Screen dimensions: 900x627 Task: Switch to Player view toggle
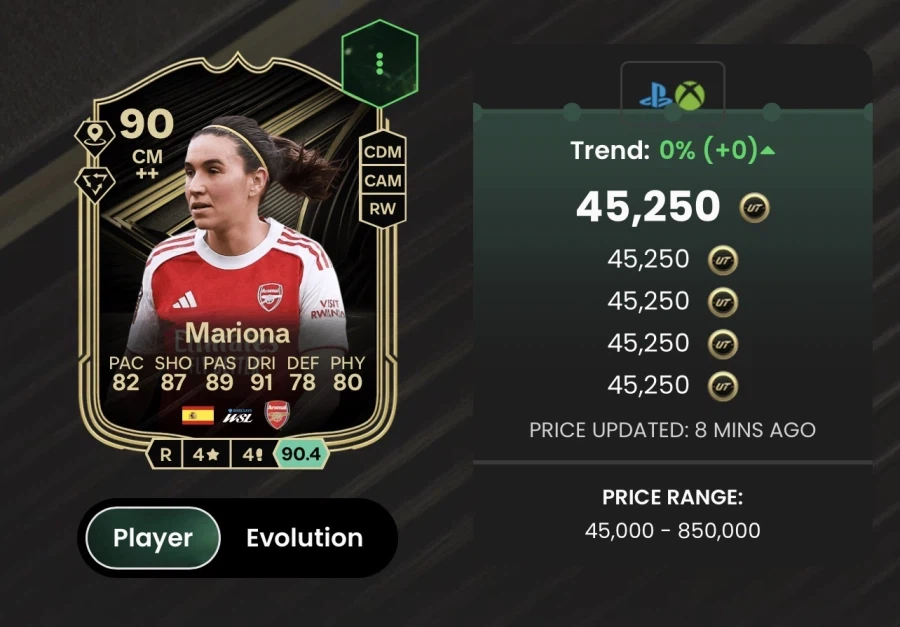pyautogui.click(x=153, y=538)
